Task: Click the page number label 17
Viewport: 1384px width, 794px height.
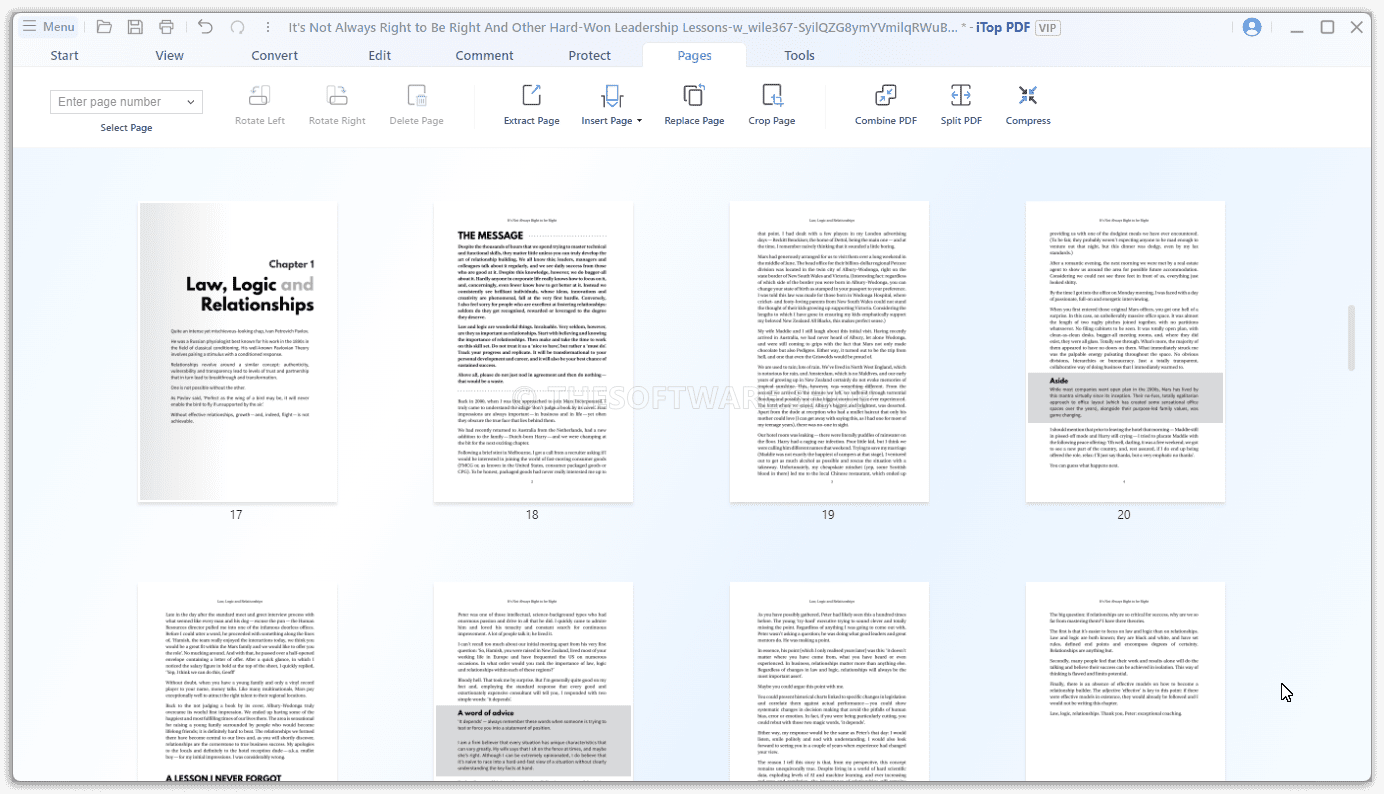Action: point(236,515)
